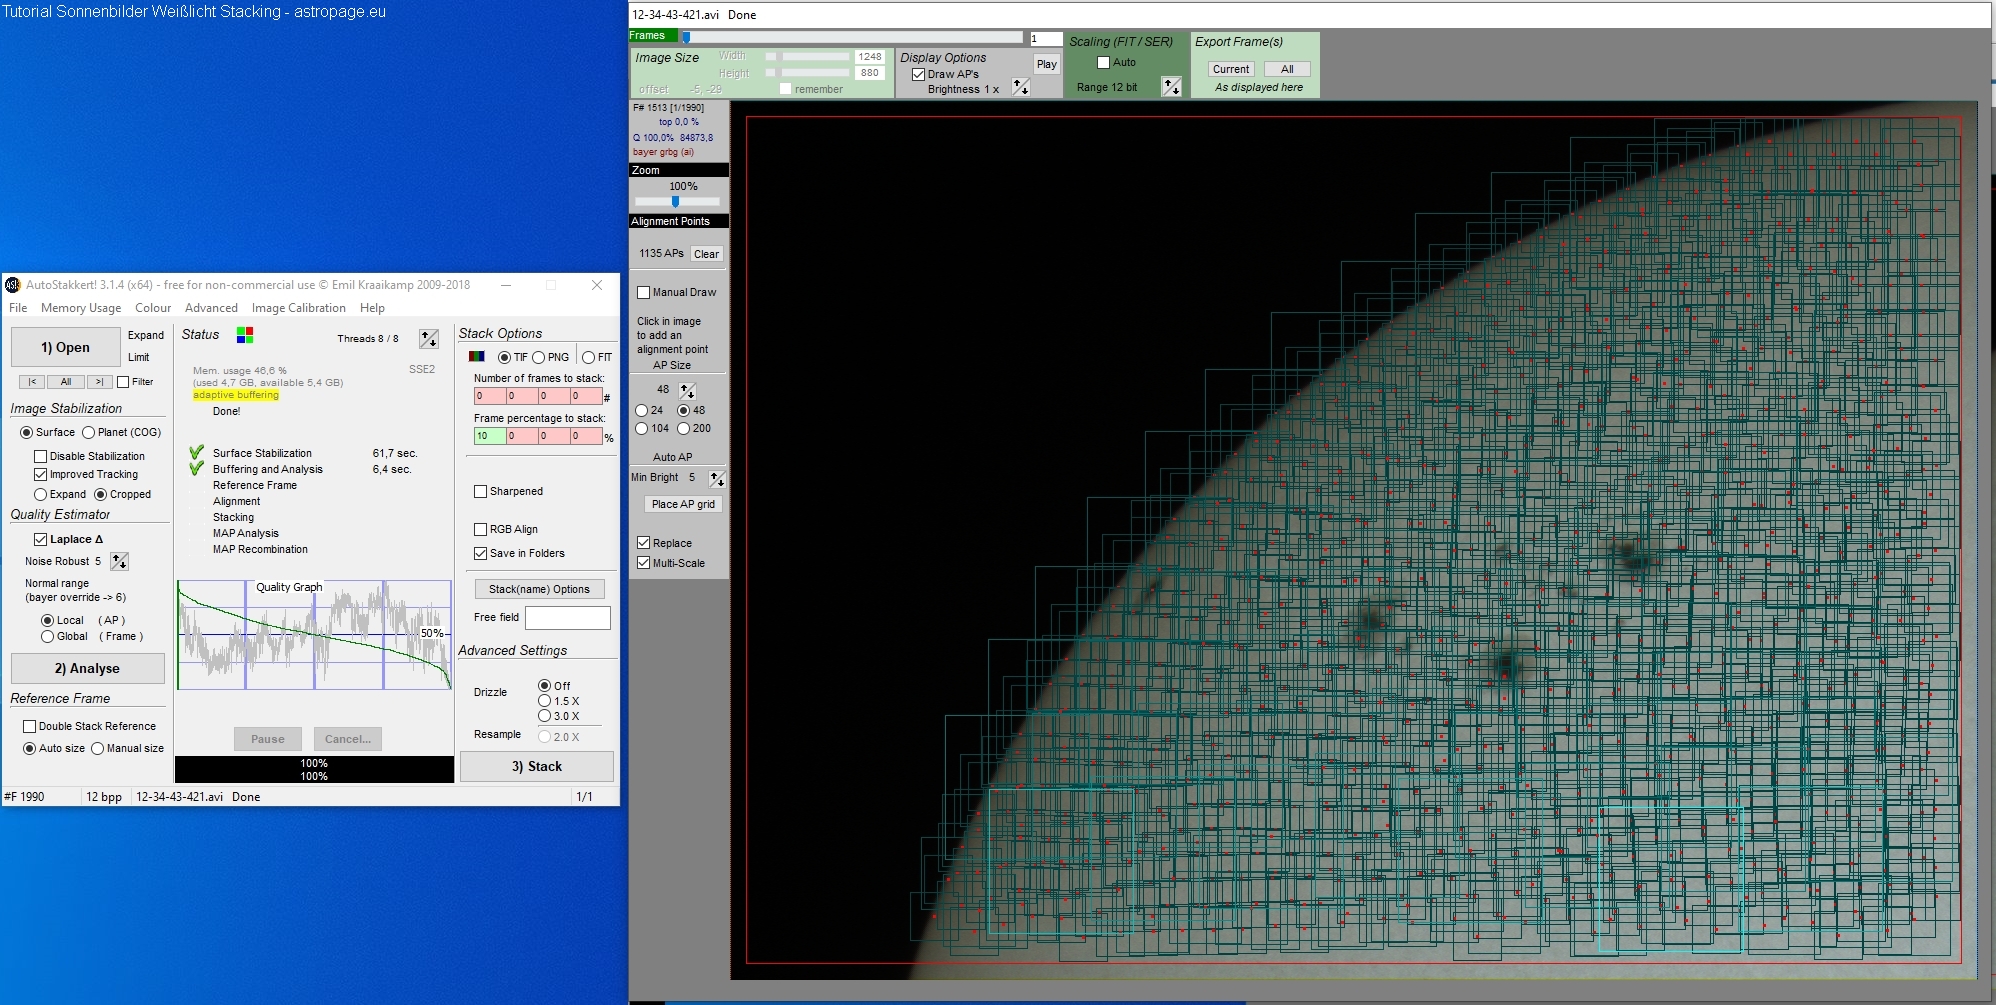Image resolution: width=1996 pixels, height=1005 pixels.
Task: Click Play in Display Options
Action: point(1046,64)
